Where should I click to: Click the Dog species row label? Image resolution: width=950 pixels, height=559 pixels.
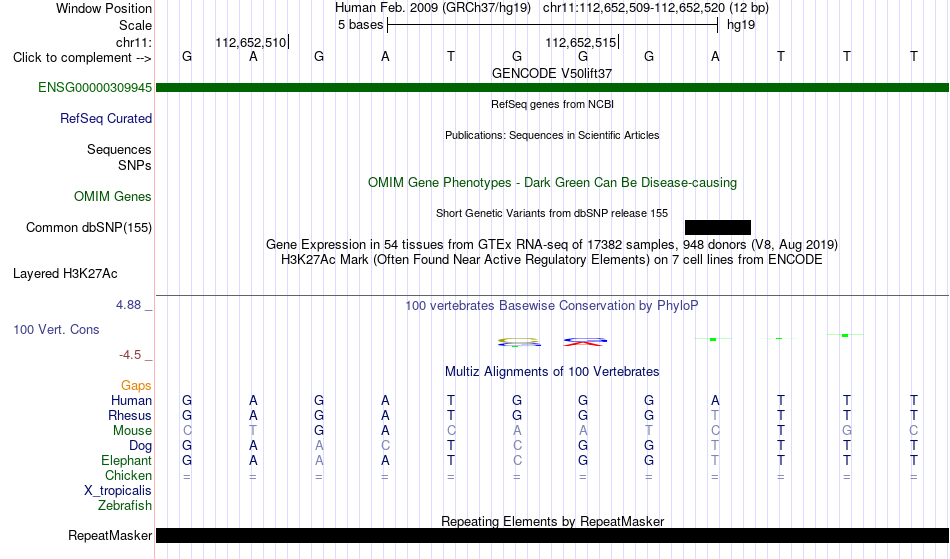(140, 446)
